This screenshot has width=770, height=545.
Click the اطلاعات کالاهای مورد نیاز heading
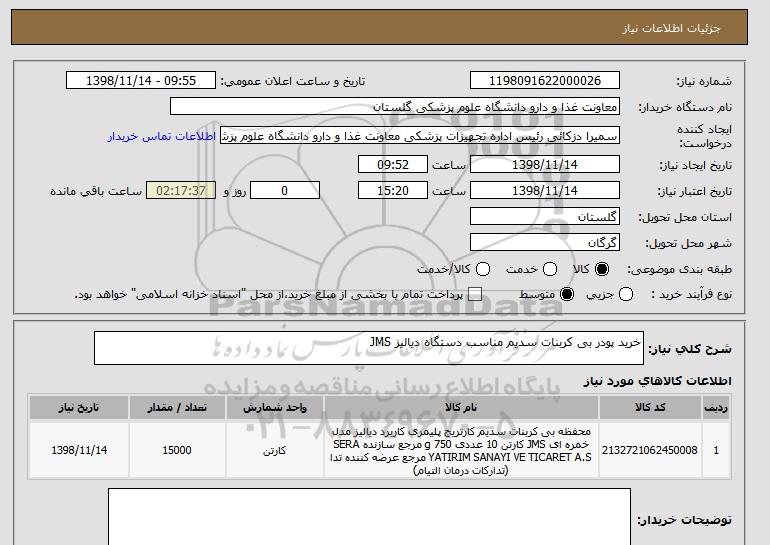[x=657, y=381]
